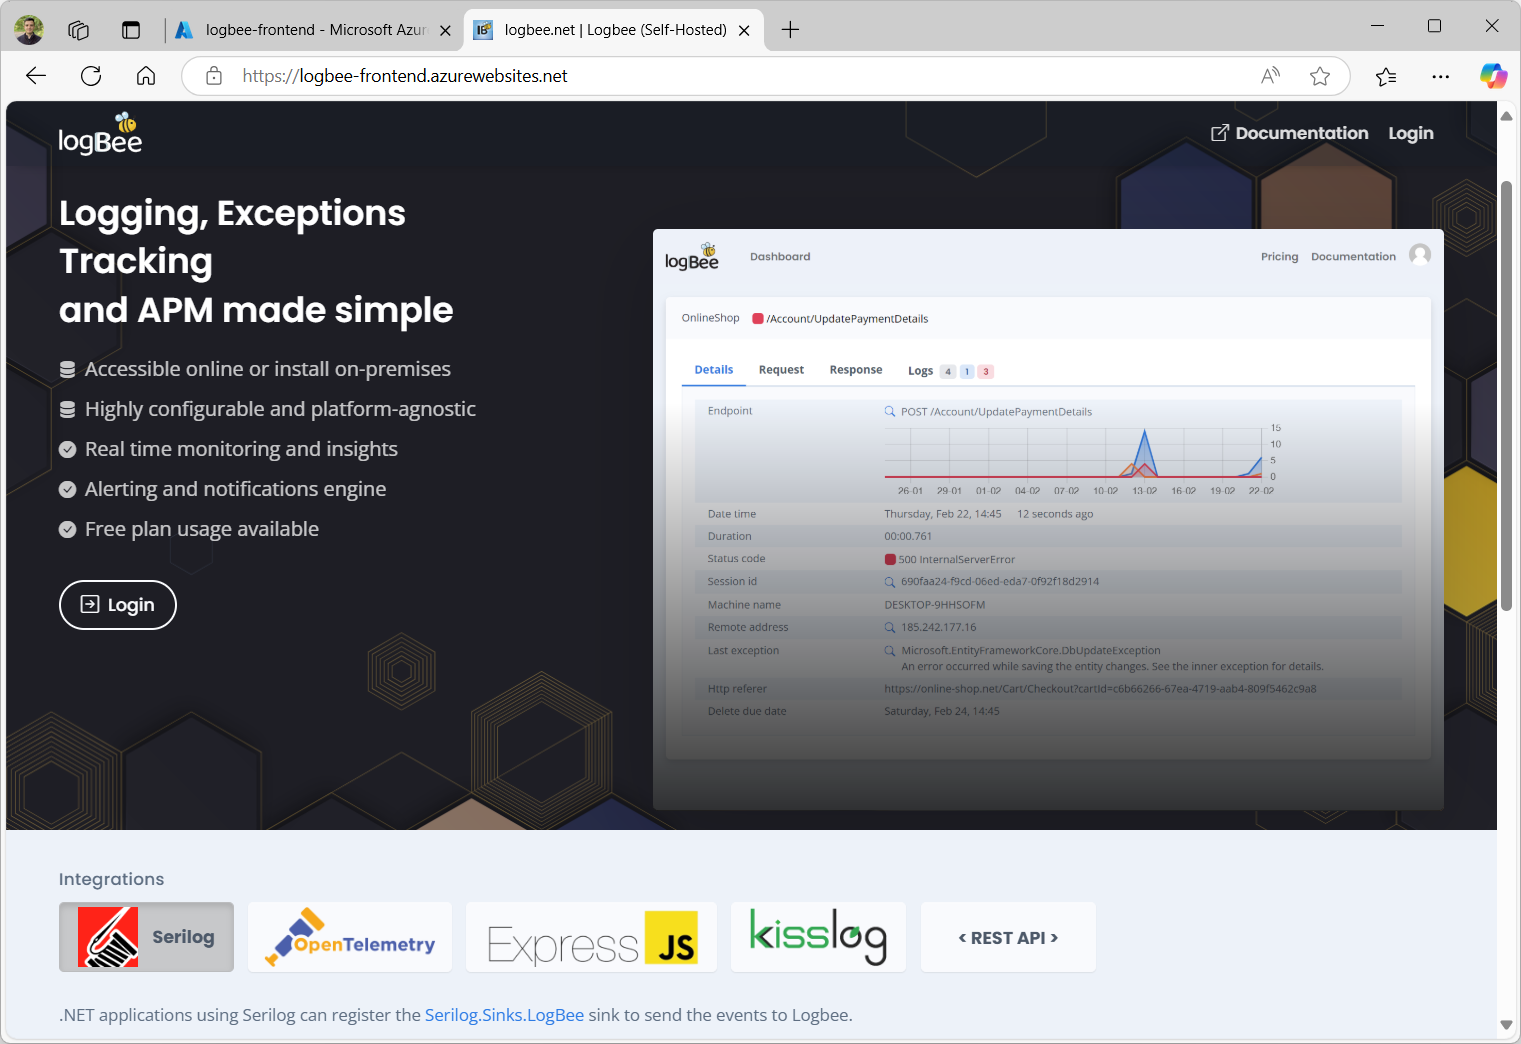Click the external-link icon beside Documentation
The image size is (1521, 1044).
tap(1219, 131)
